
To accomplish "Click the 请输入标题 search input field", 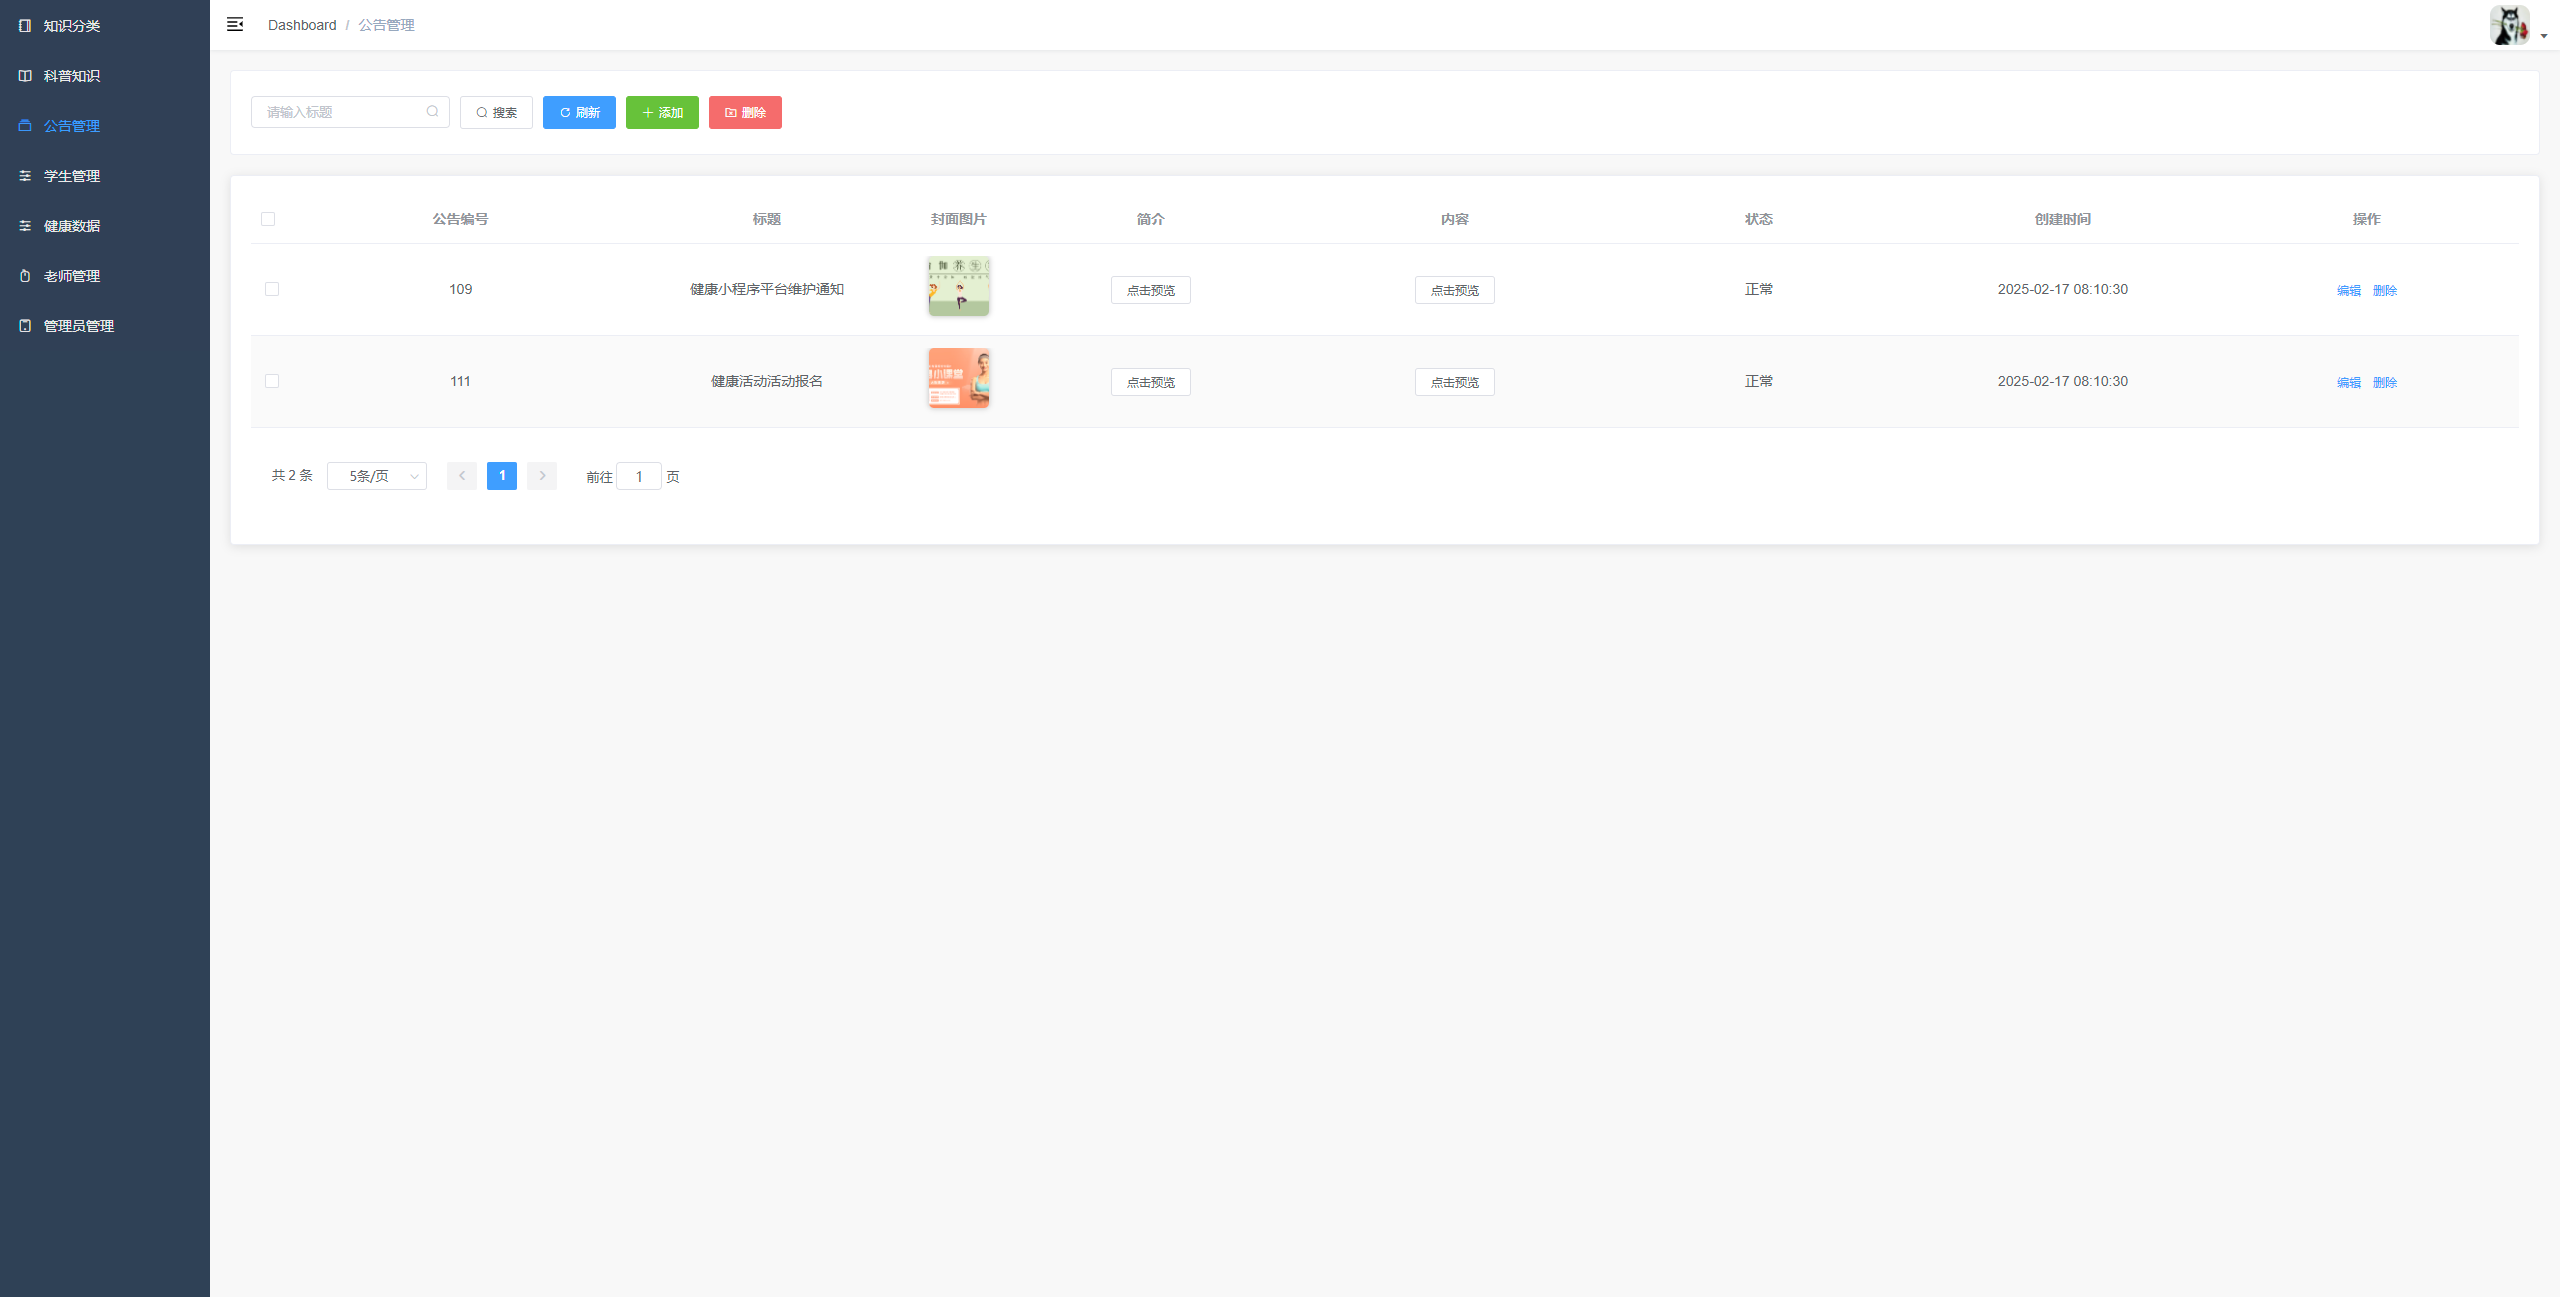I will (x=350, y=112).
